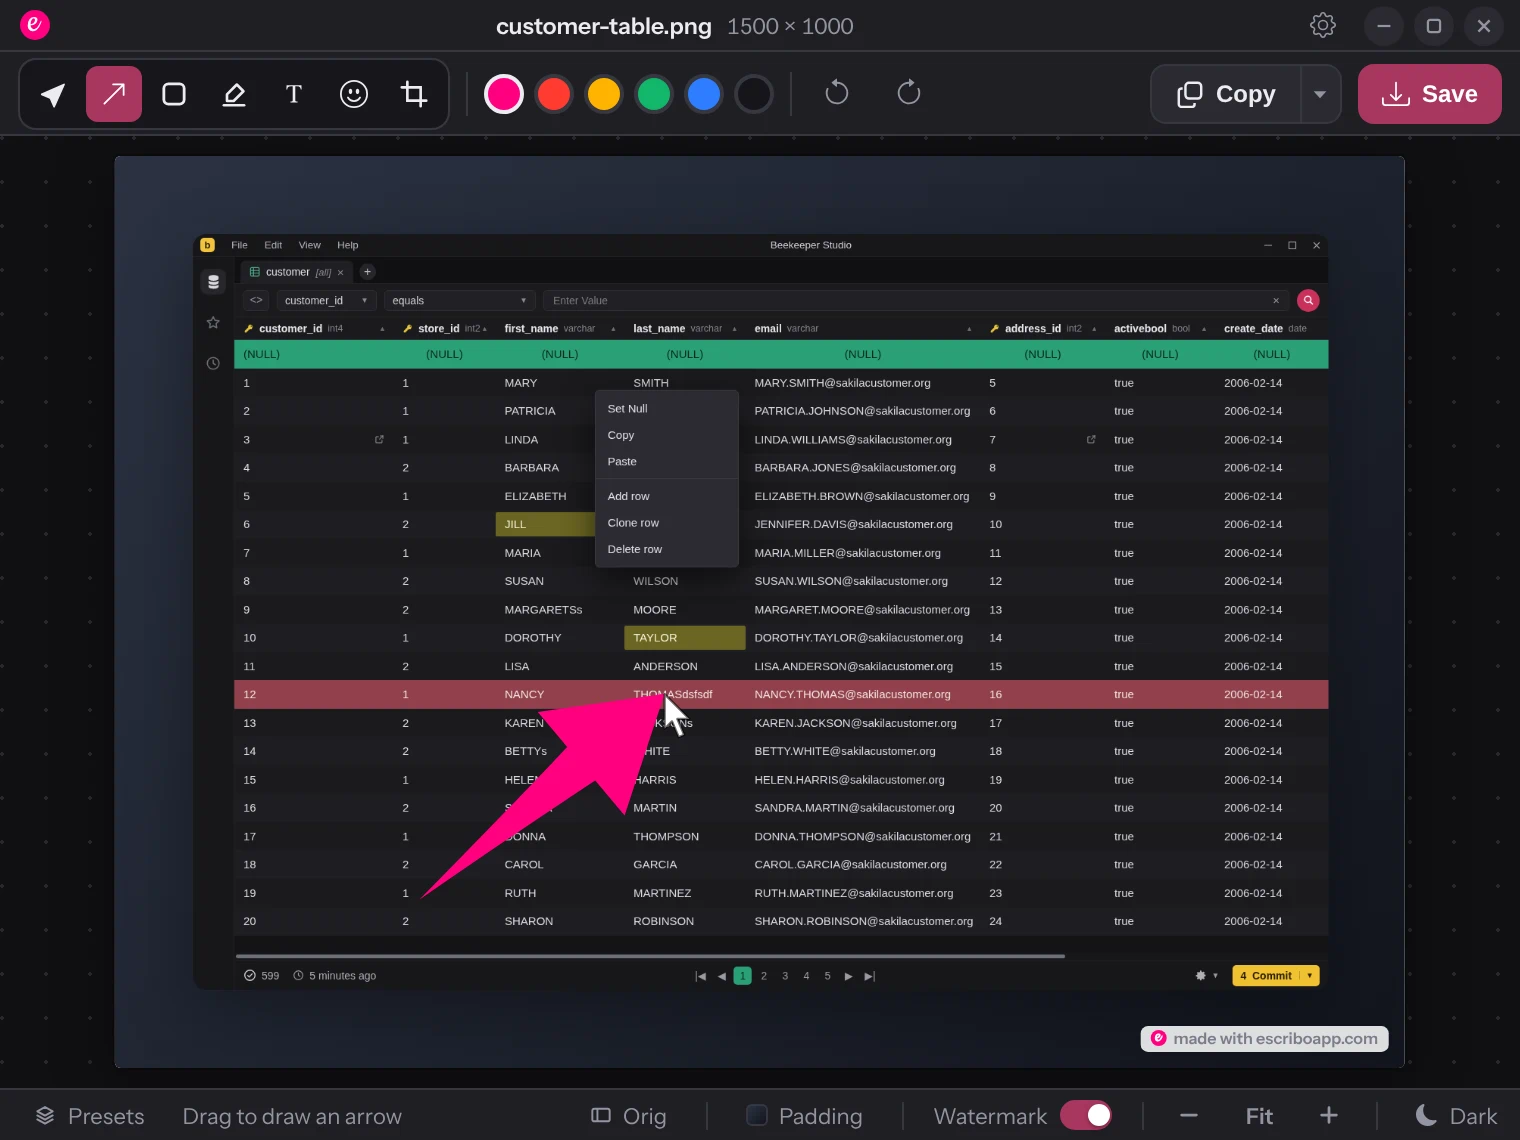Choose the rectangle shape tool

coord(174,94)
